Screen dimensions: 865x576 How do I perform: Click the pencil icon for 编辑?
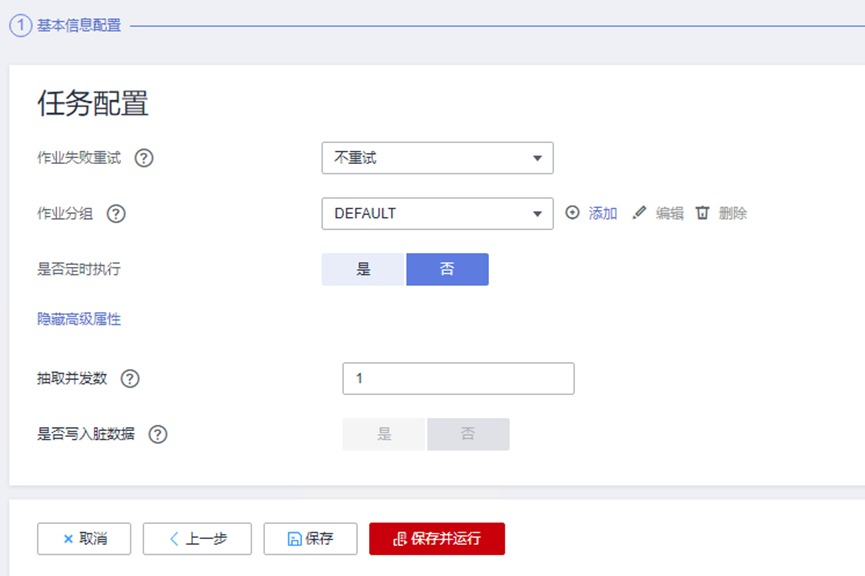point(640,213)
